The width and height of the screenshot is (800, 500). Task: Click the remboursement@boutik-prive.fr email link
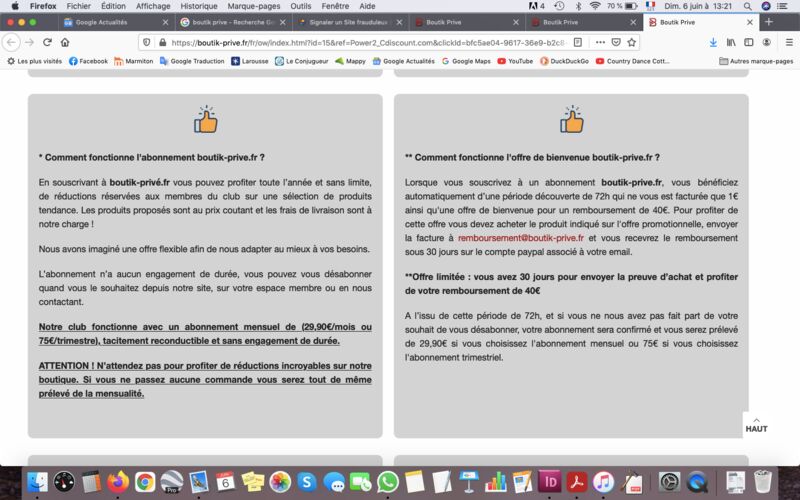click(x=520, y=238)
